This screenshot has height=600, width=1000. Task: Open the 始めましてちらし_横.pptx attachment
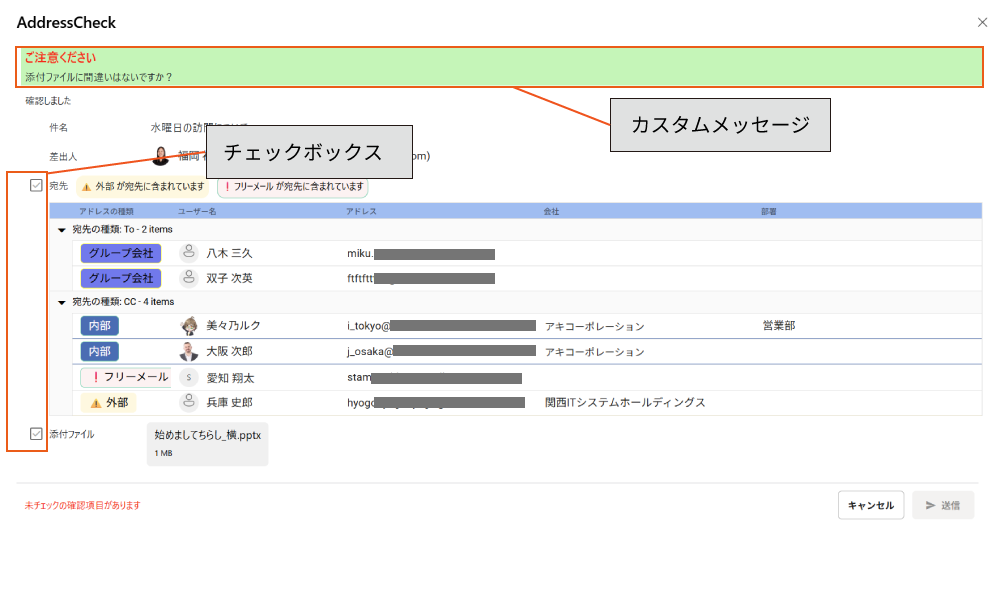[x=207, y=443]
